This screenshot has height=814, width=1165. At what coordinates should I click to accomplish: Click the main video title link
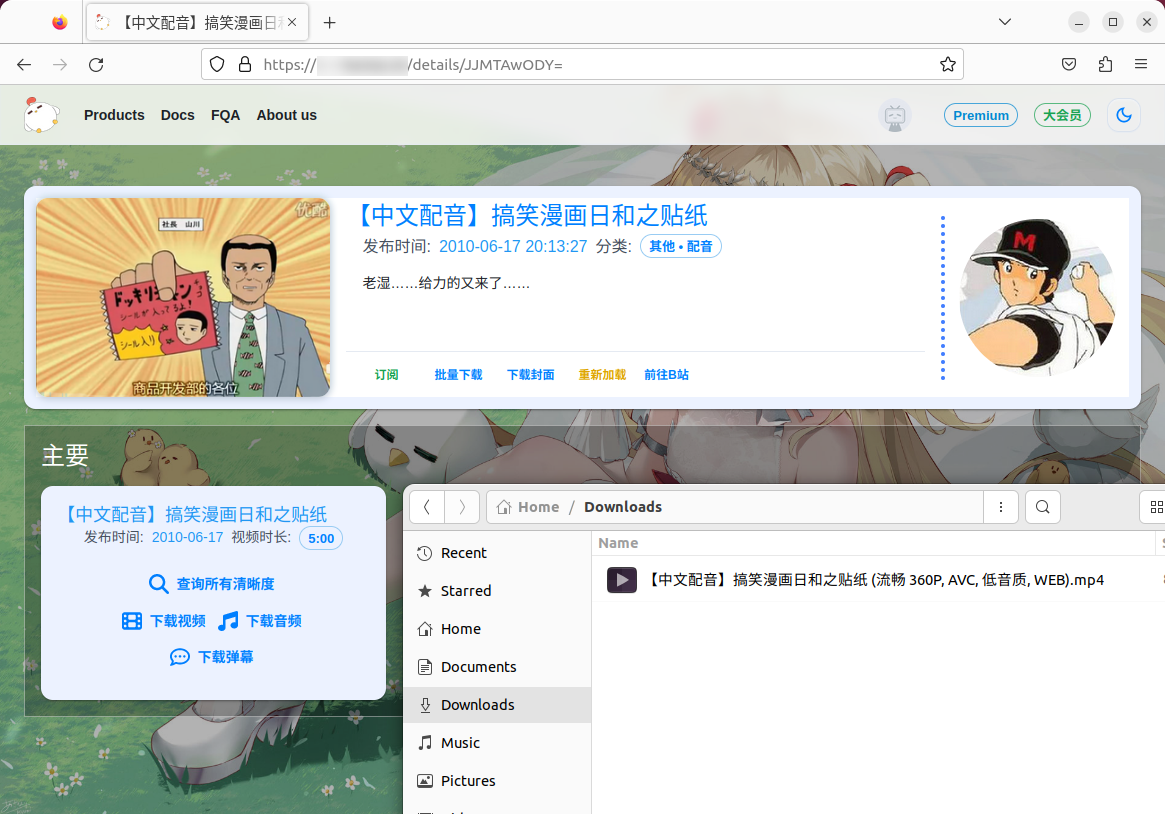point(533,215)
